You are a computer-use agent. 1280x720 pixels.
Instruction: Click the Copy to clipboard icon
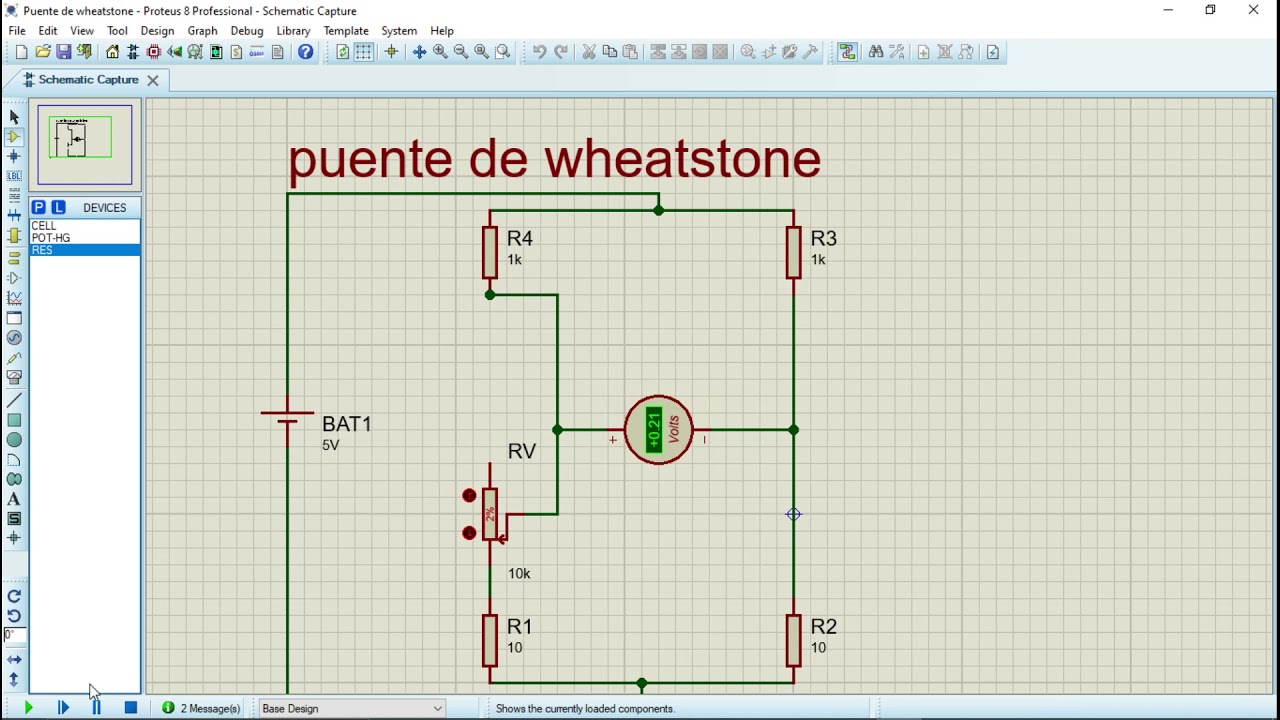609,52
